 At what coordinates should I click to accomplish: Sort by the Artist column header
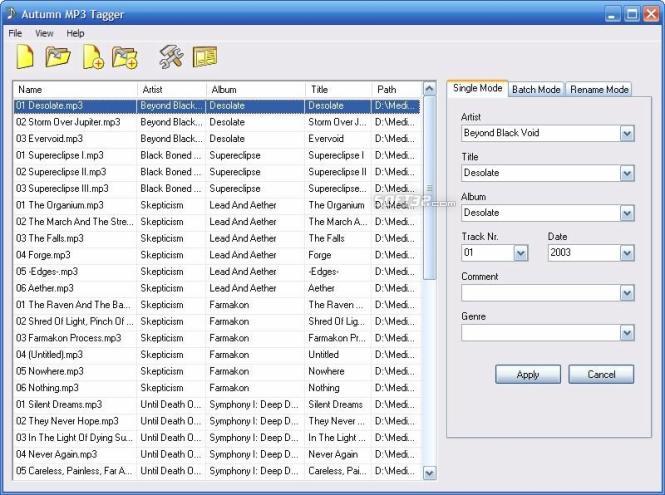pyautogui.click(x=172, y=89)
